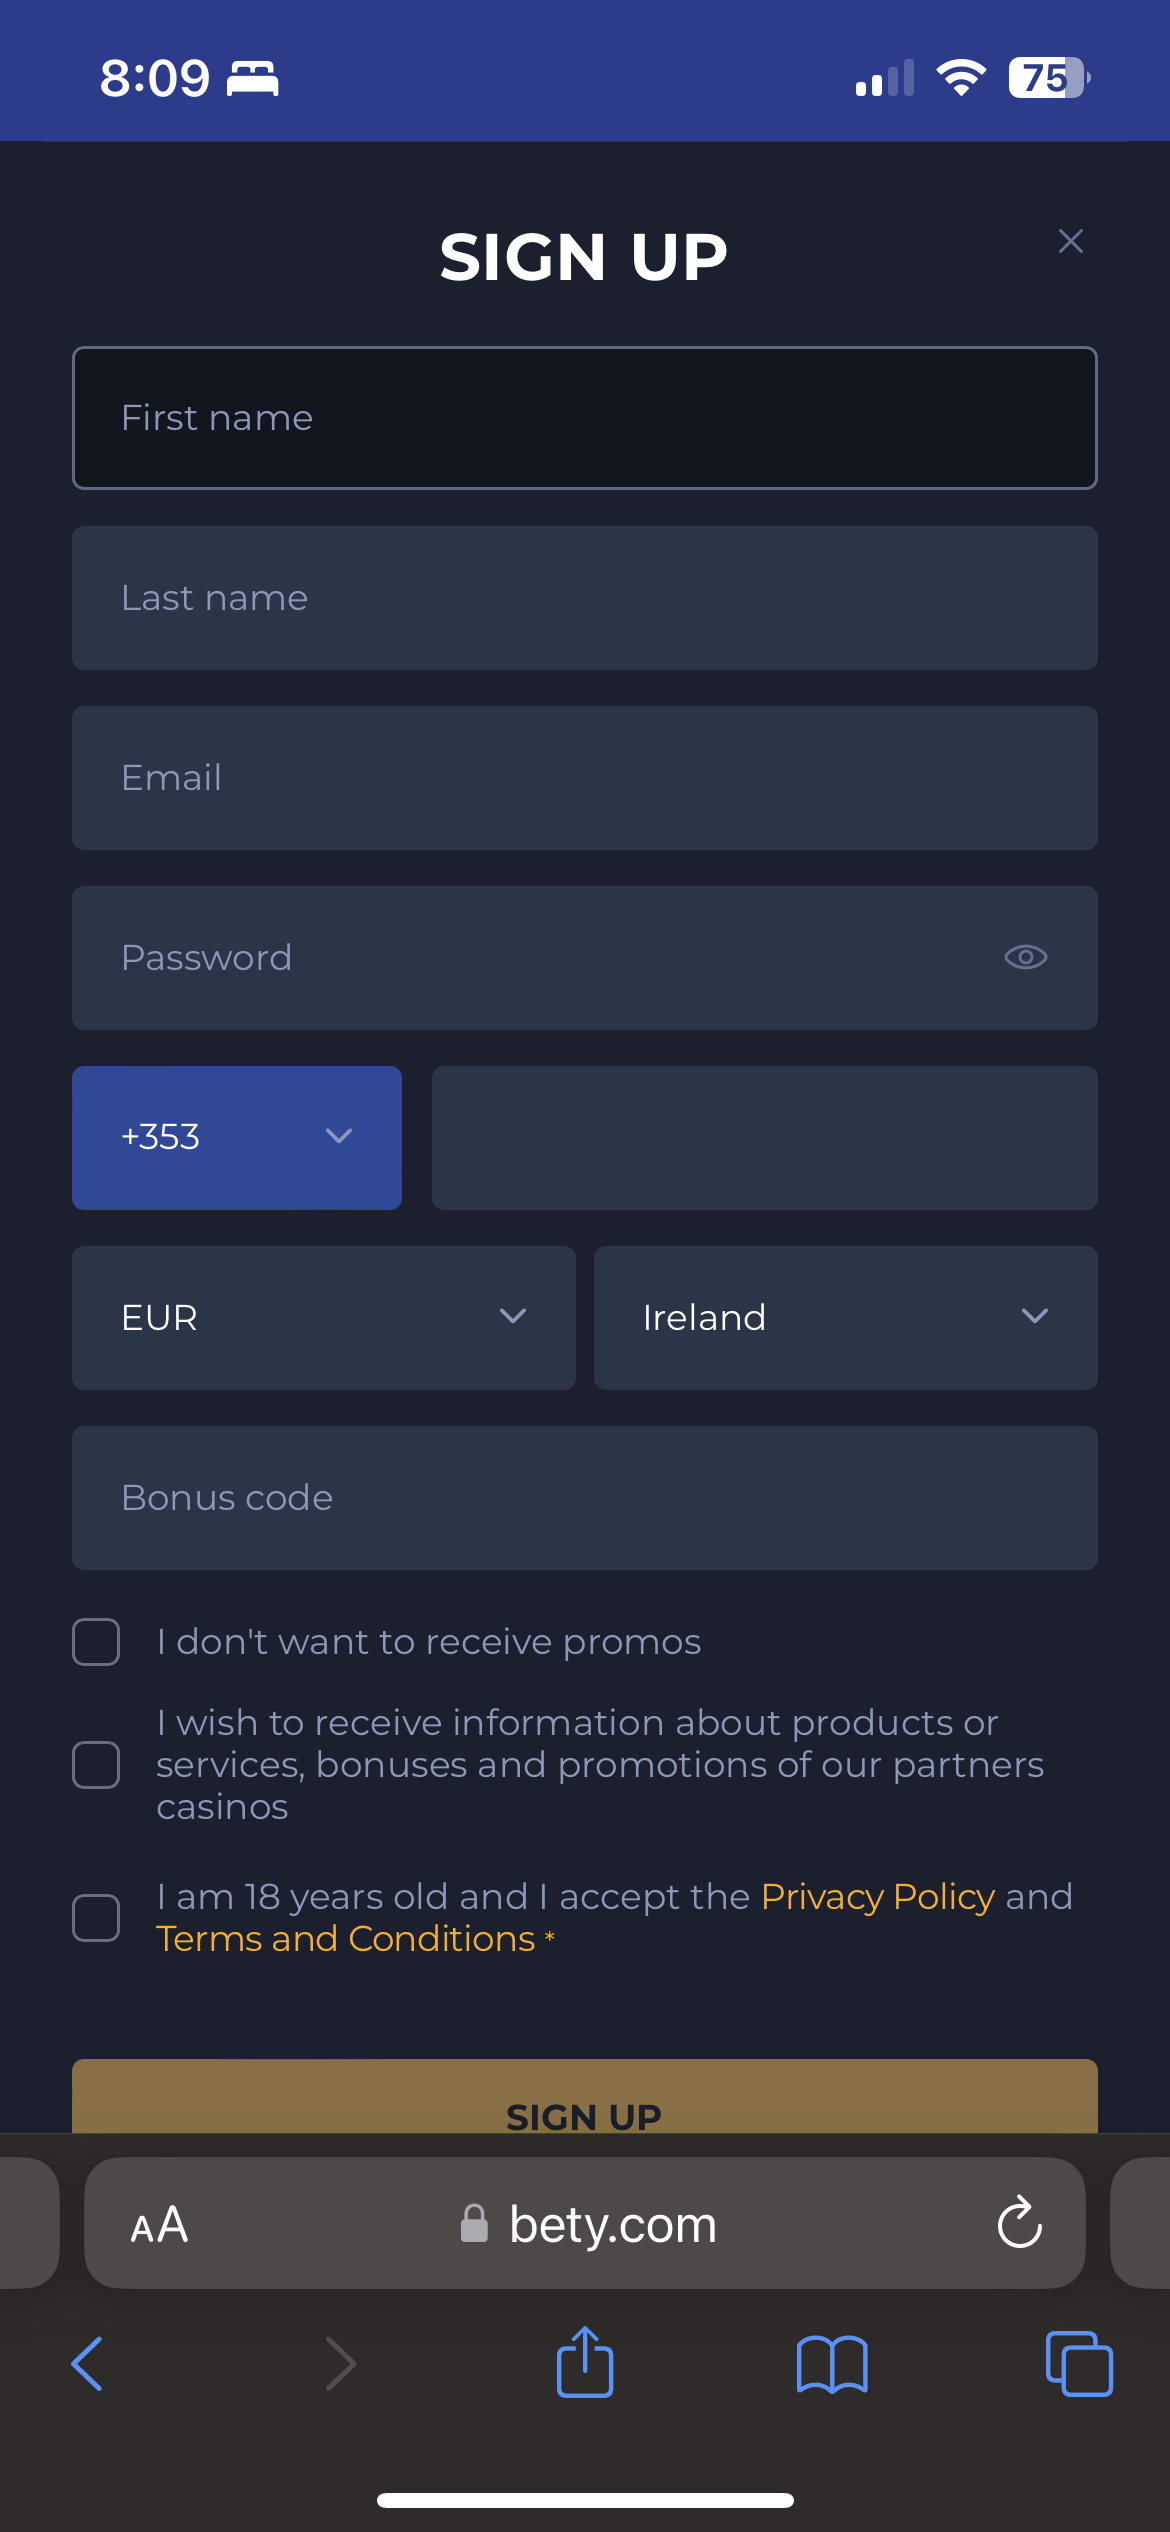Tap the Safari reload page icon
1170x2532 pixels.
coord(1019,2224)
